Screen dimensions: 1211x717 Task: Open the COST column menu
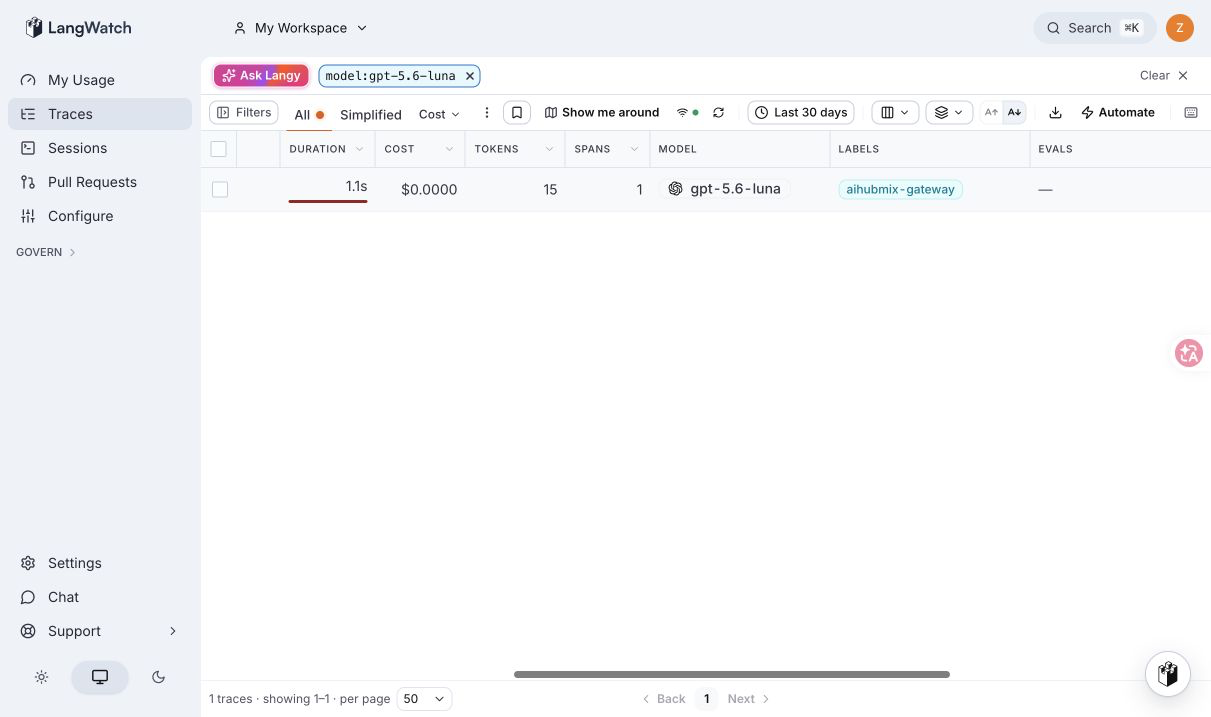(449, 149)
